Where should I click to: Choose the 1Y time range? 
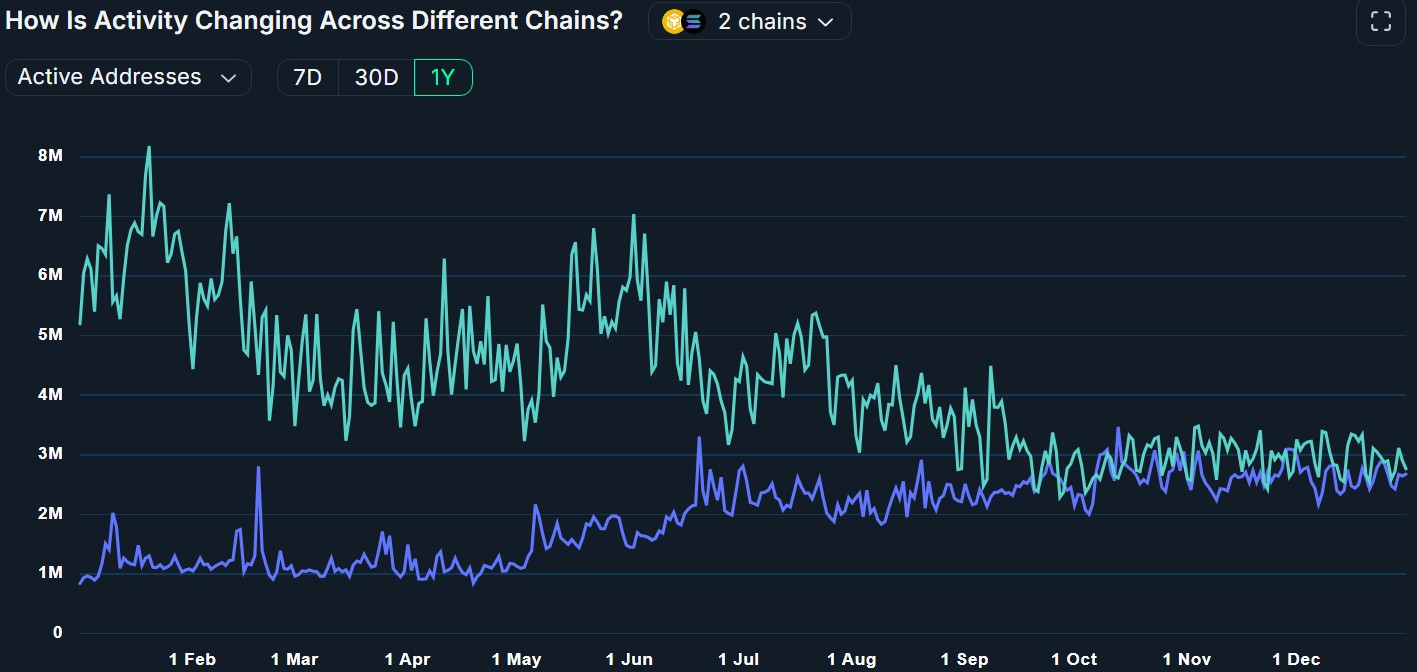point(442,78)
